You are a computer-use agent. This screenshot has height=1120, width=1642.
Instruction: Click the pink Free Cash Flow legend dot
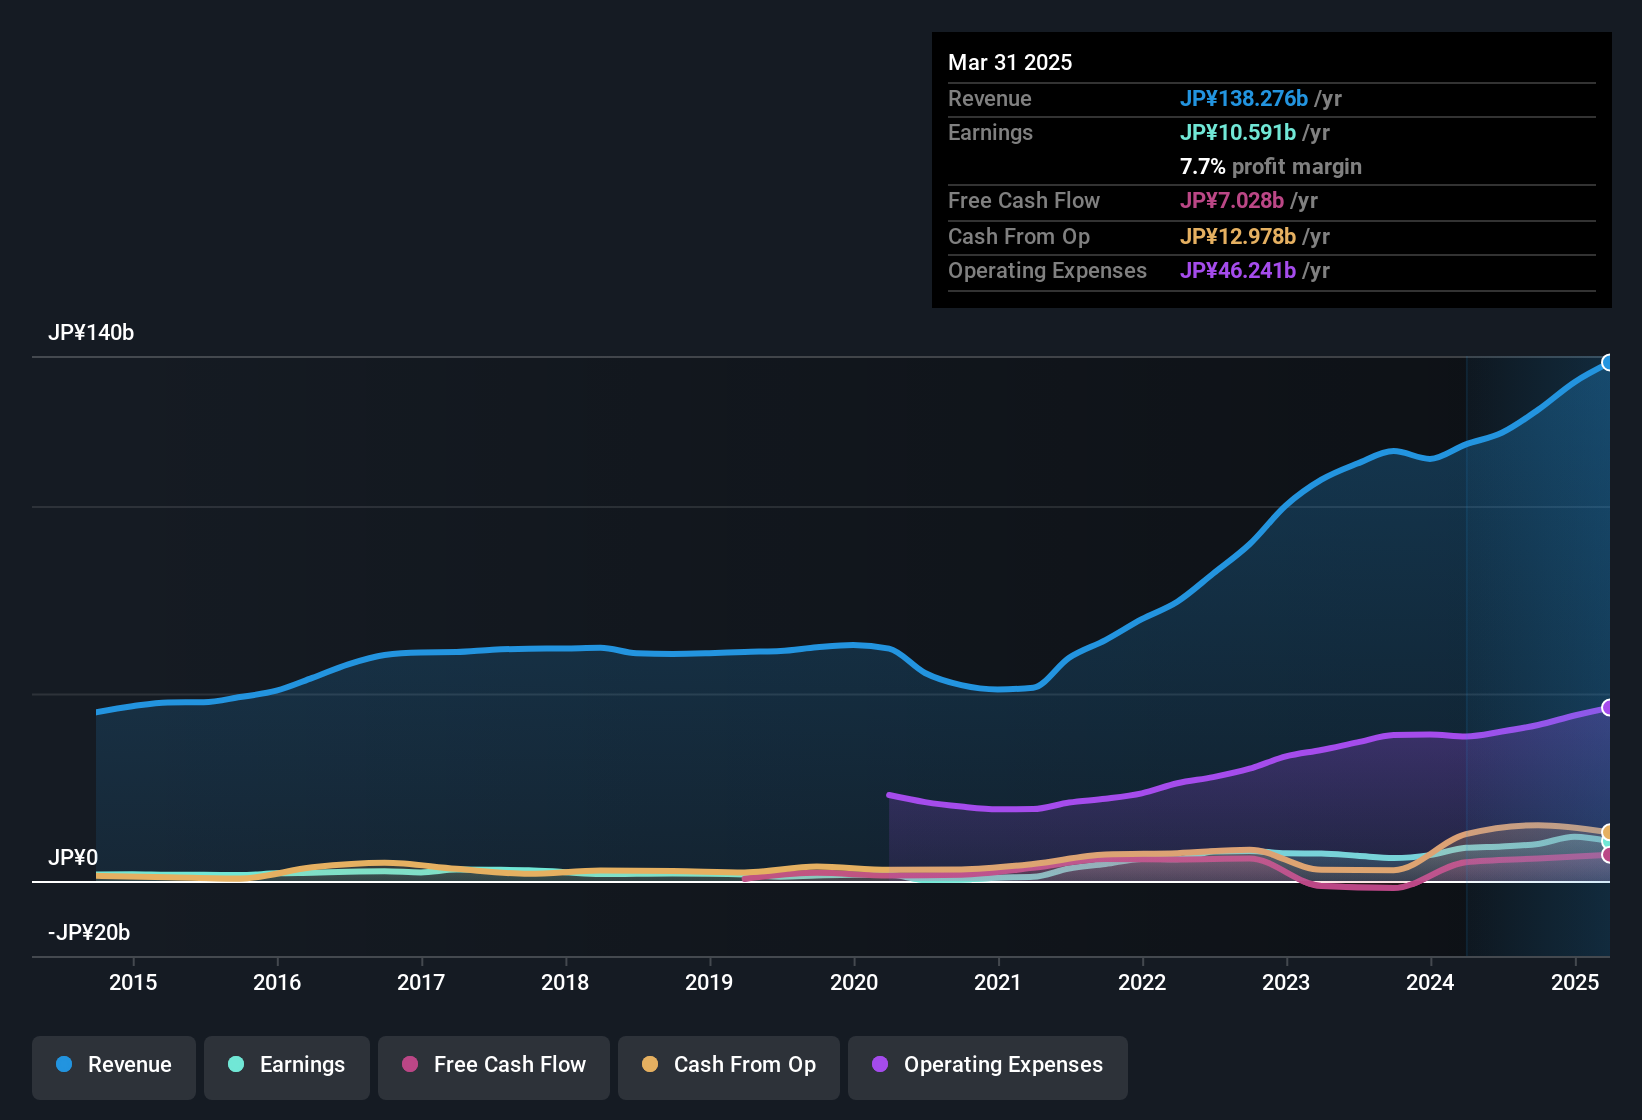[x=410, y=1064]
